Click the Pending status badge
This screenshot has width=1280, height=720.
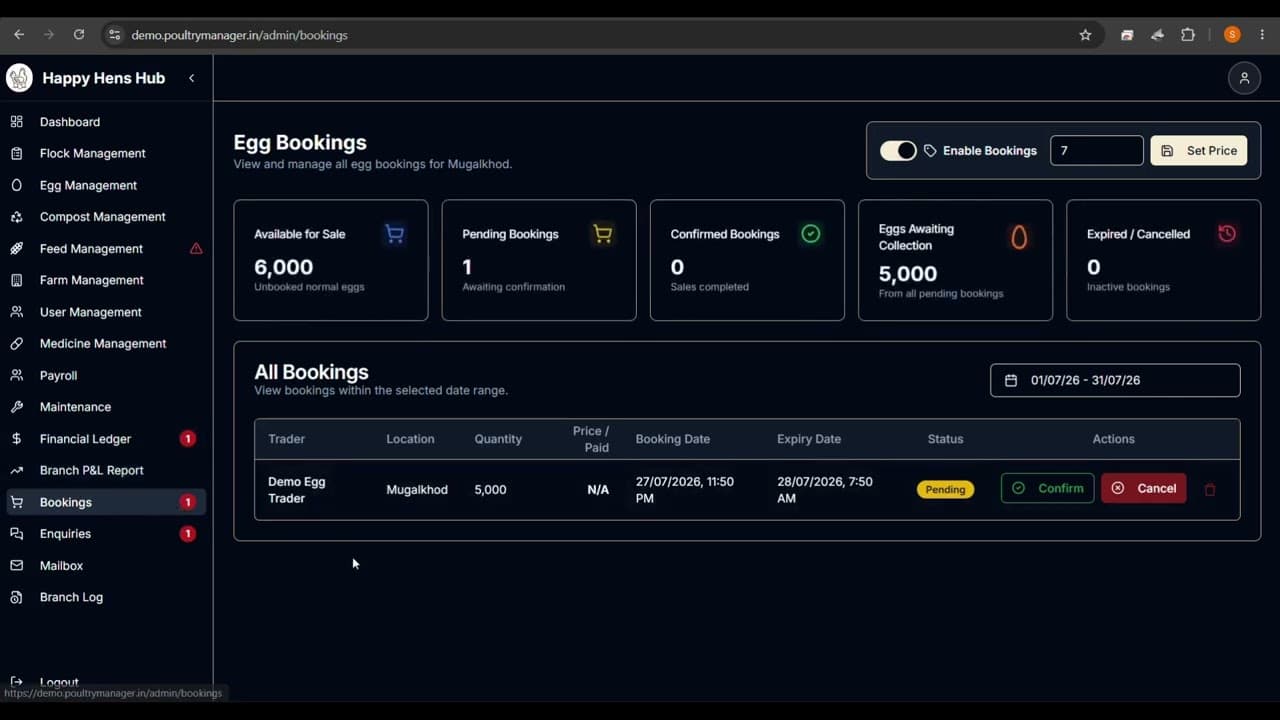pyautogui.click(x=945, y=490)
